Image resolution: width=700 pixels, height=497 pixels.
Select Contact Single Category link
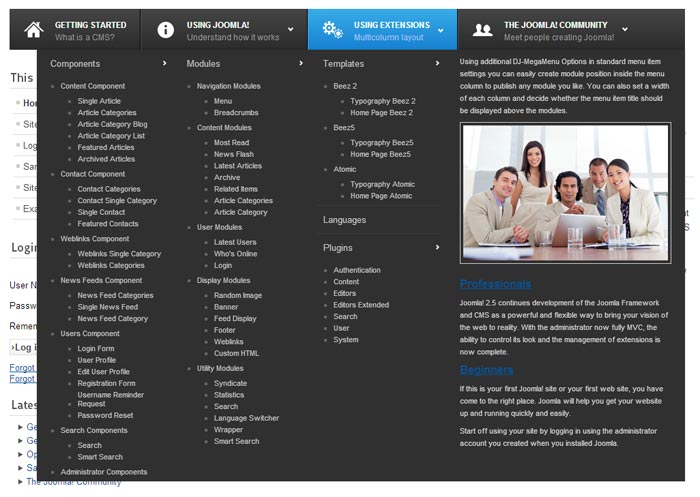tap(117, 201)
